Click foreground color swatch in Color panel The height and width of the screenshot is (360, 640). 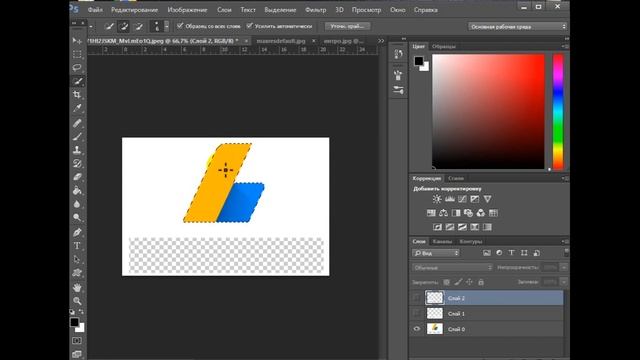(419, 61)
